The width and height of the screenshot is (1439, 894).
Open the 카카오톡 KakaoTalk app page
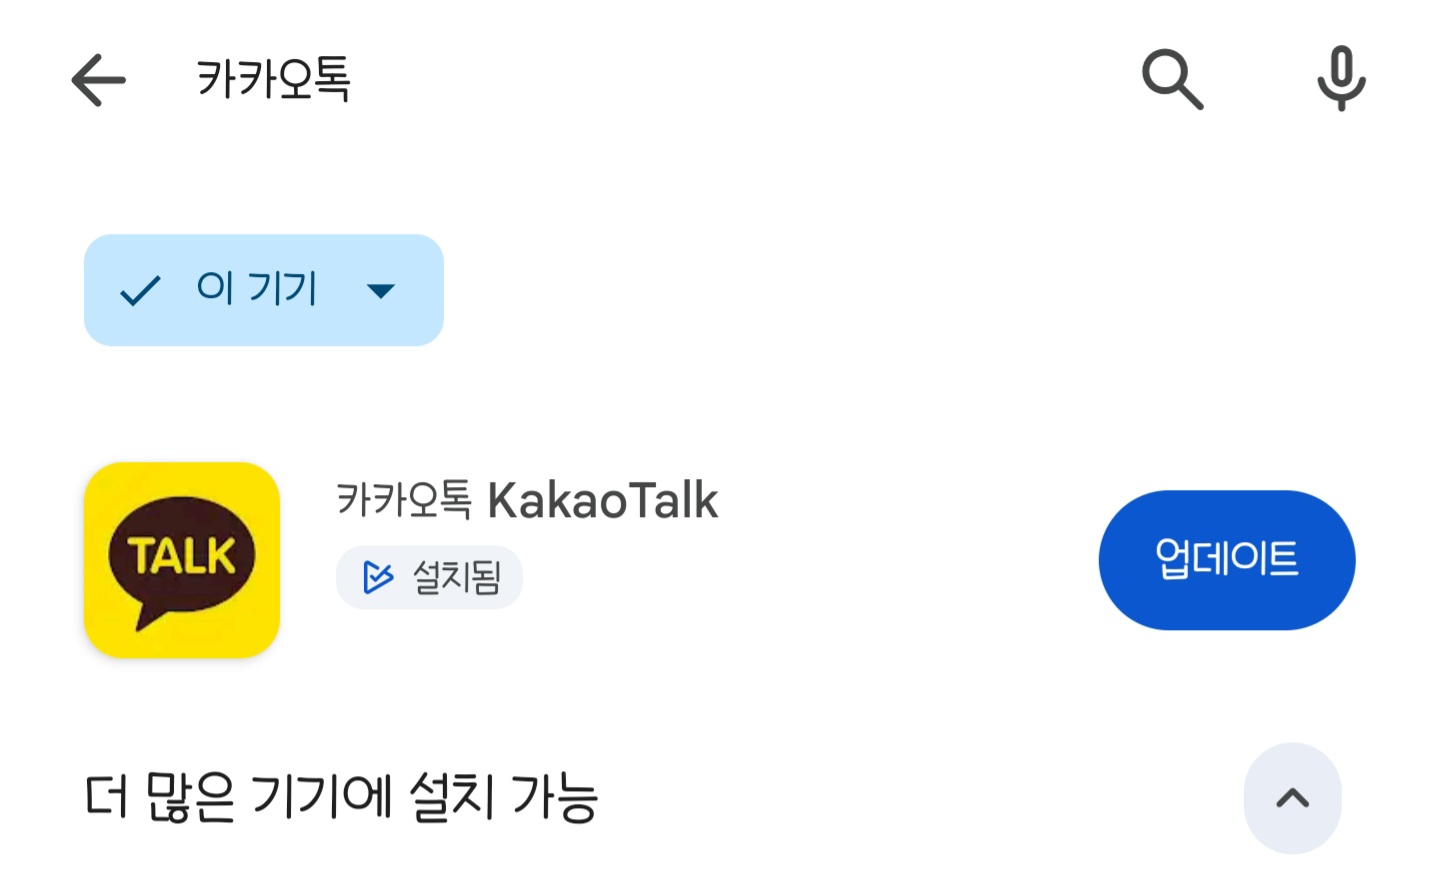pos(527,501)
